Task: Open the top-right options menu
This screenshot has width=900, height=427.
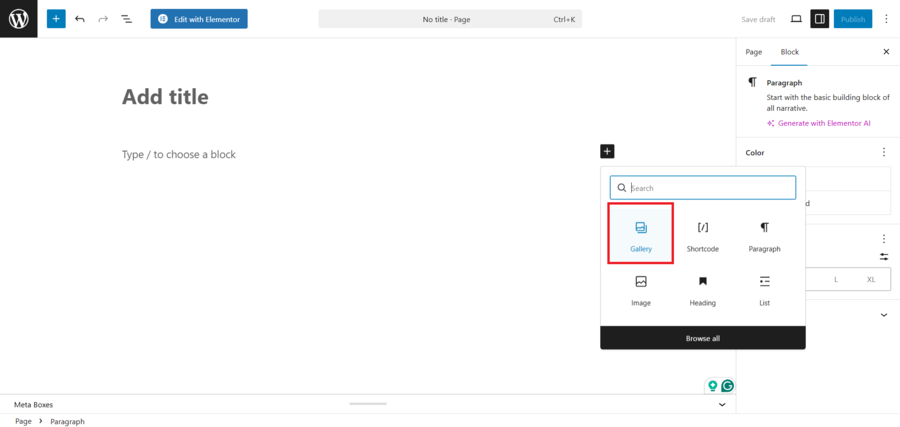Action: pyautogui.click(x=885, y=19)
